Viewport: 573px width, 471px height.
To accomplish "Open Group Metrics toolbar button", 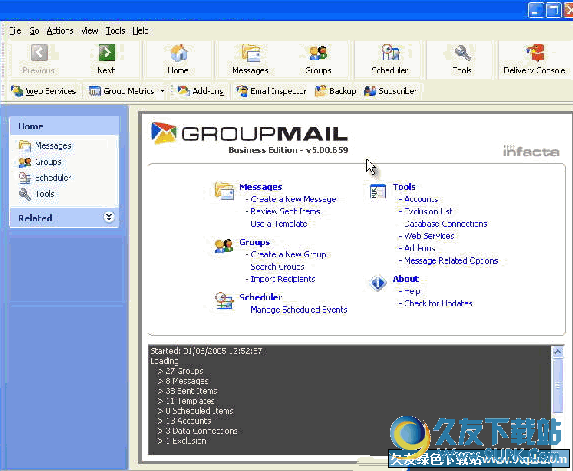I will 122,91.
